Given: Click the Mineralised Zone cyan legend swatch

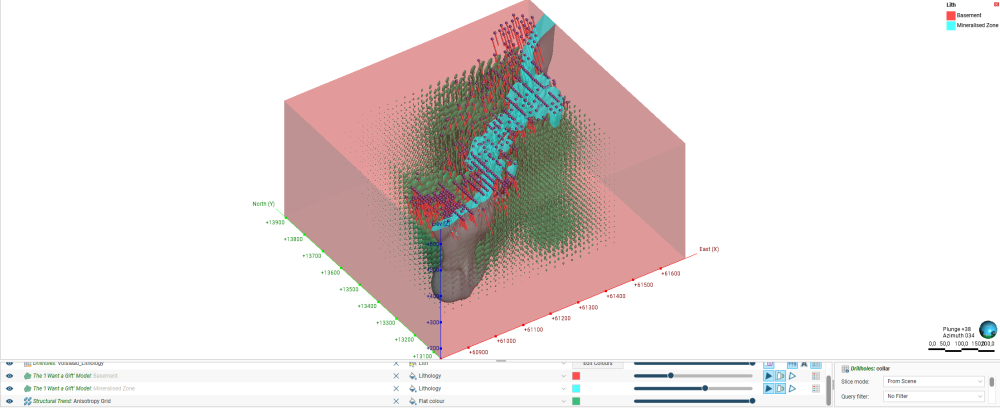Looking at the screenshot, I should [950, 26].
